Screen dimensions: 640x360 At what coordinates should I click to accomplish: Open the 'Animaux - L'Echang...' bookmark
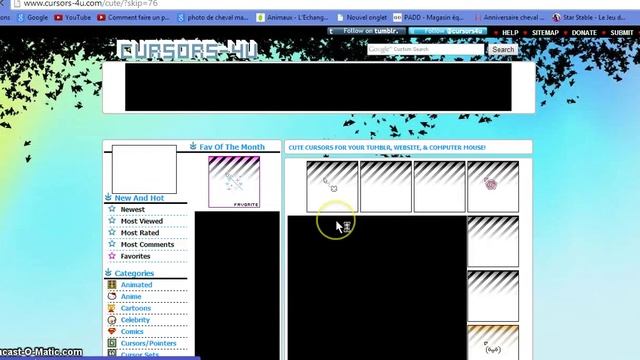(292, 18)
